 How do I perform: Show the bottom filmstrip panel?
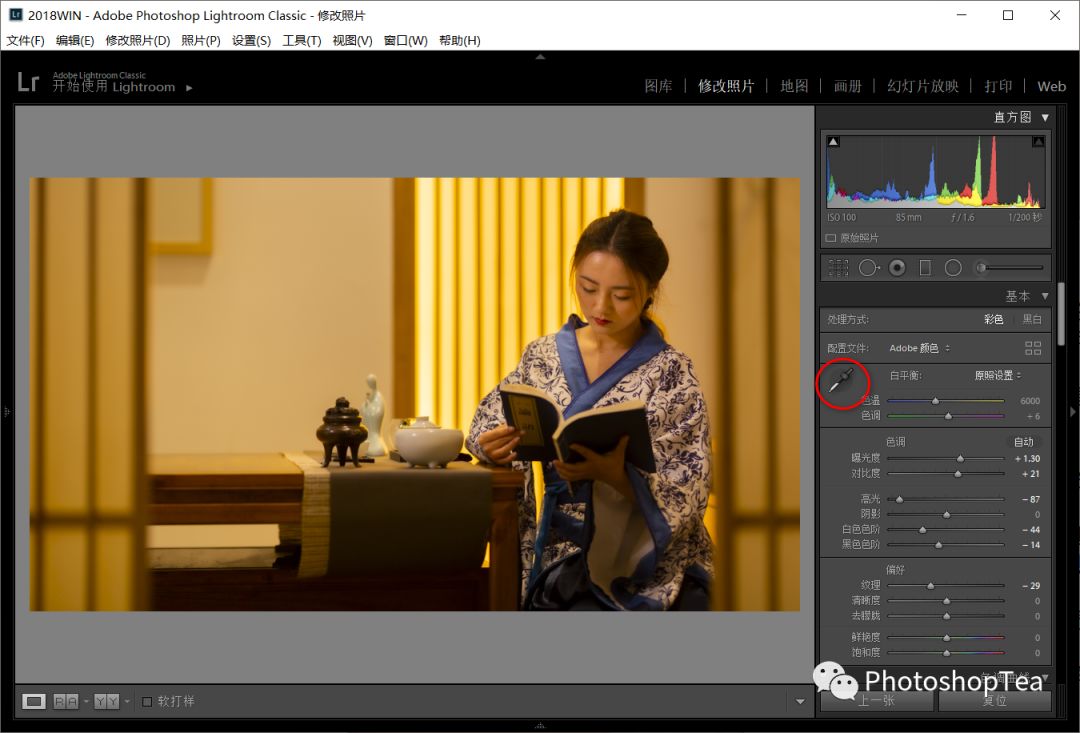click(x=540, y=725)
